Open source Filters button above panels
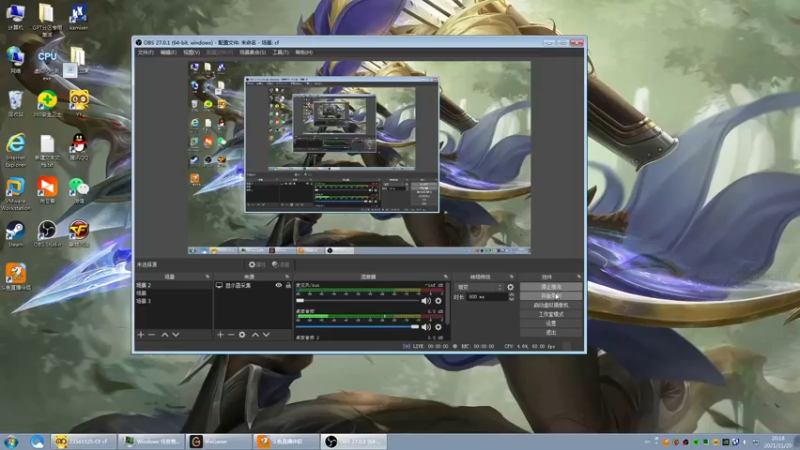 [x=281, y=264]
